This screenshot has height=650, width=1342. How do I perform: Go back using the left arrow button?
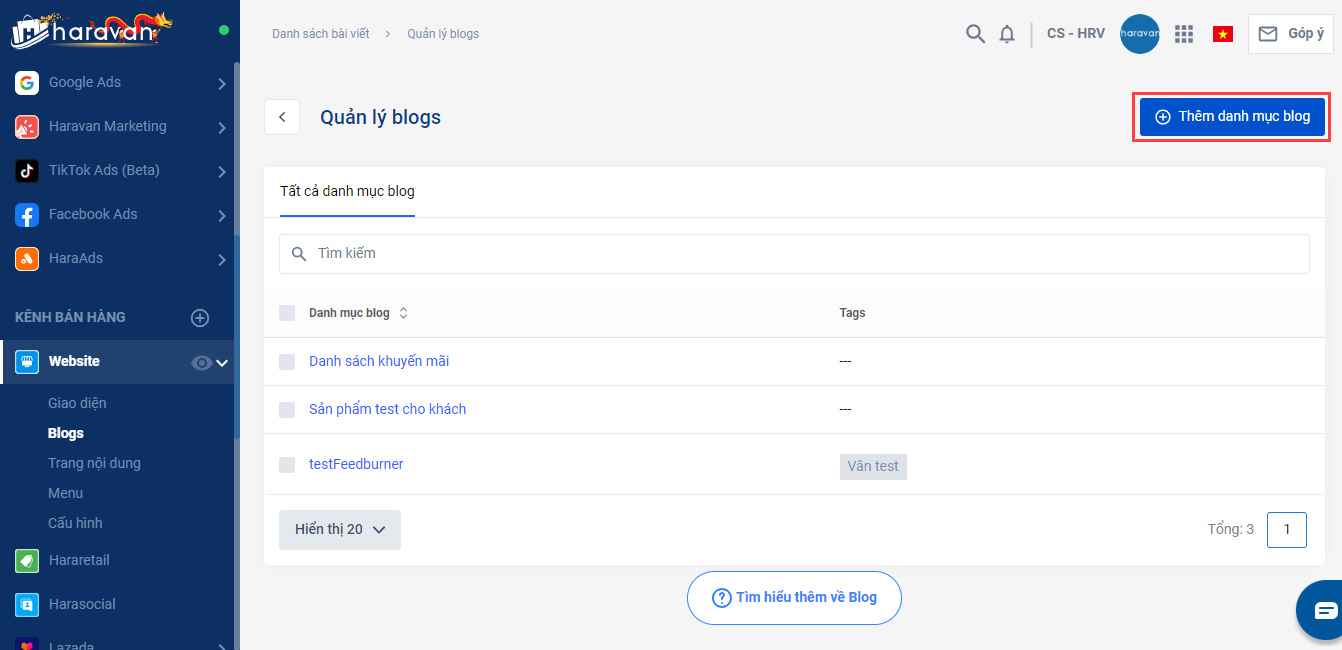pos(282,117)
